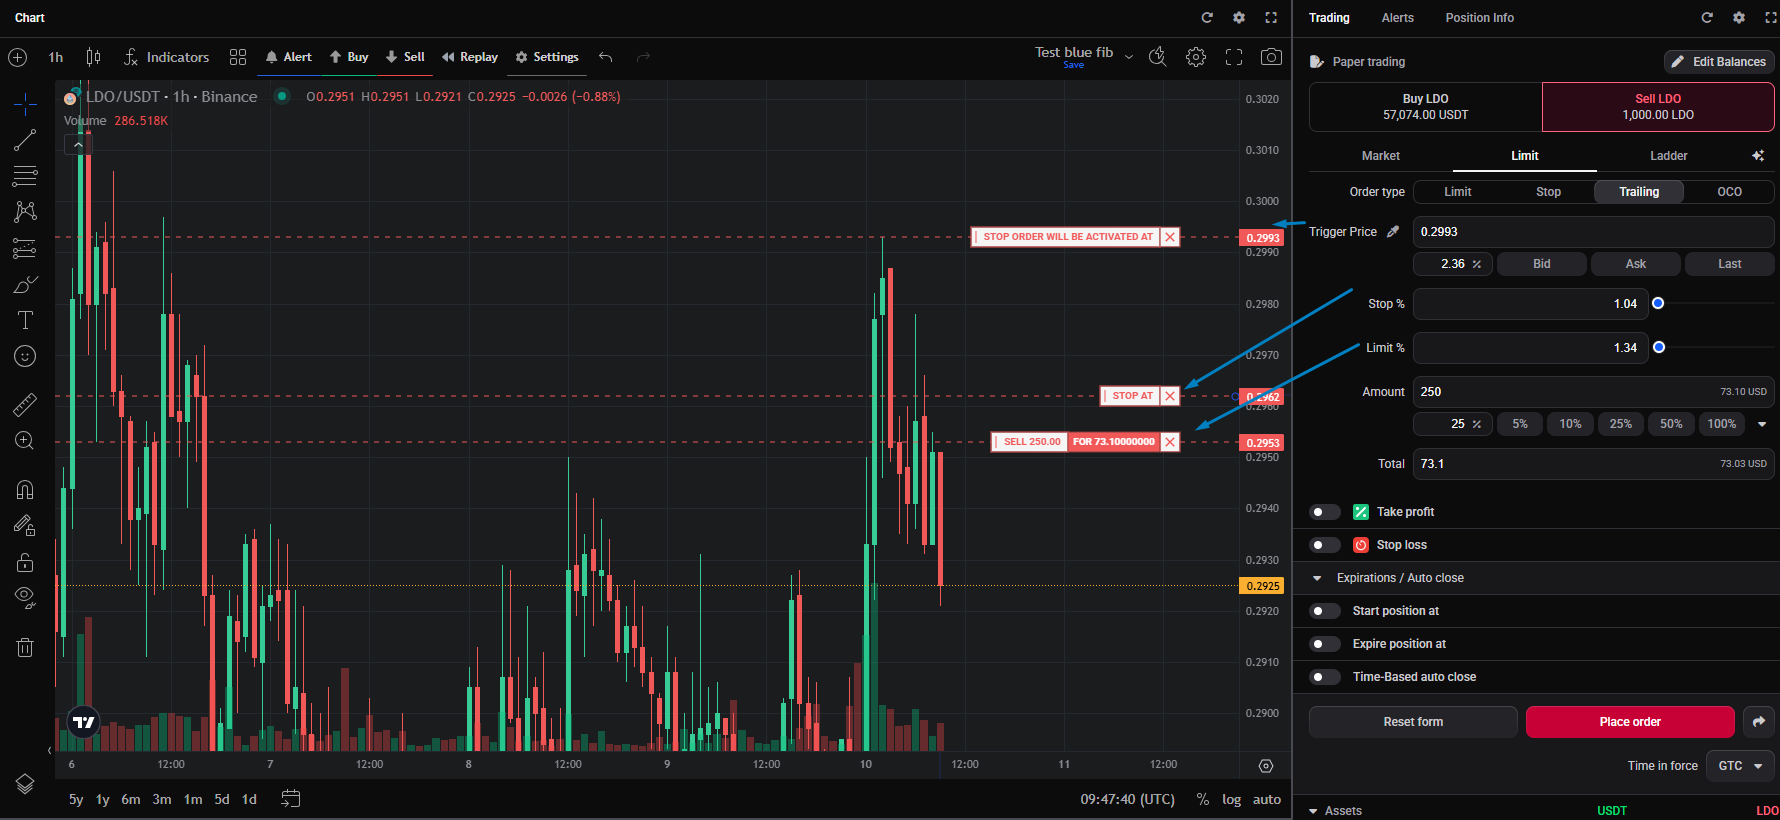The image size is (1780, 820).
Task: Toggle the Take profit switch
Action: point(1325,512)
